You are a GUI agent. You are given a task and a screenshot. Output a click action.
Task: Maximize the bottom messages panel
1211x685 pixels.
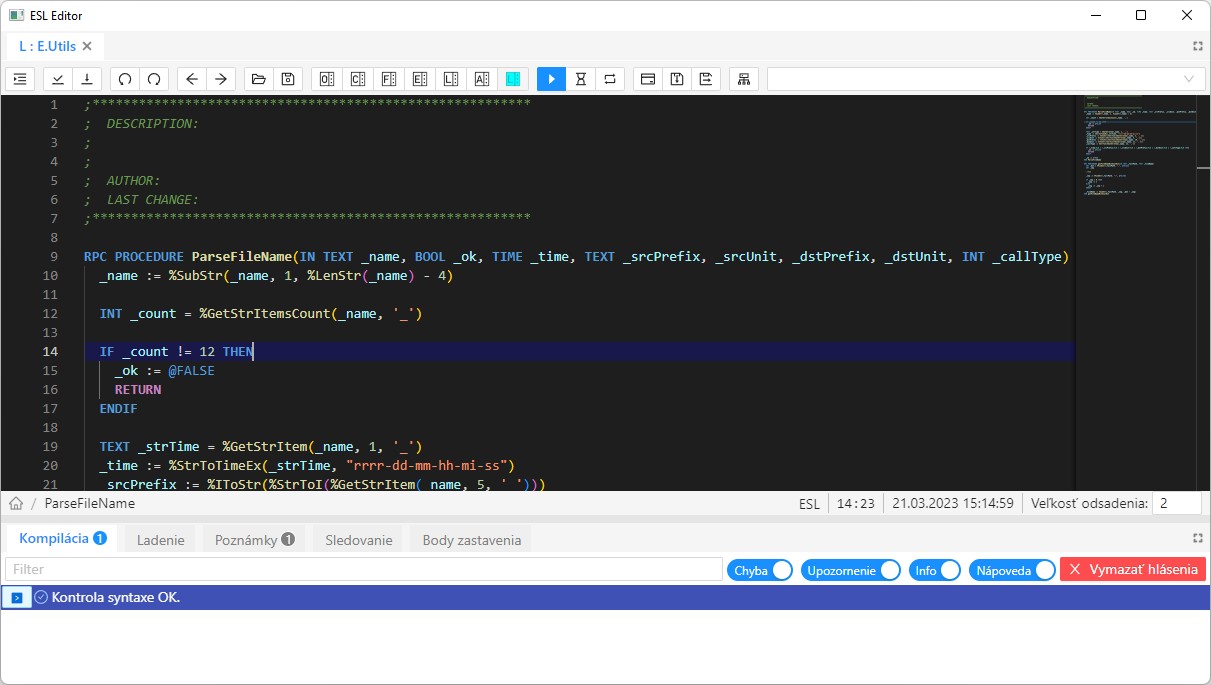pos(1197,539)
